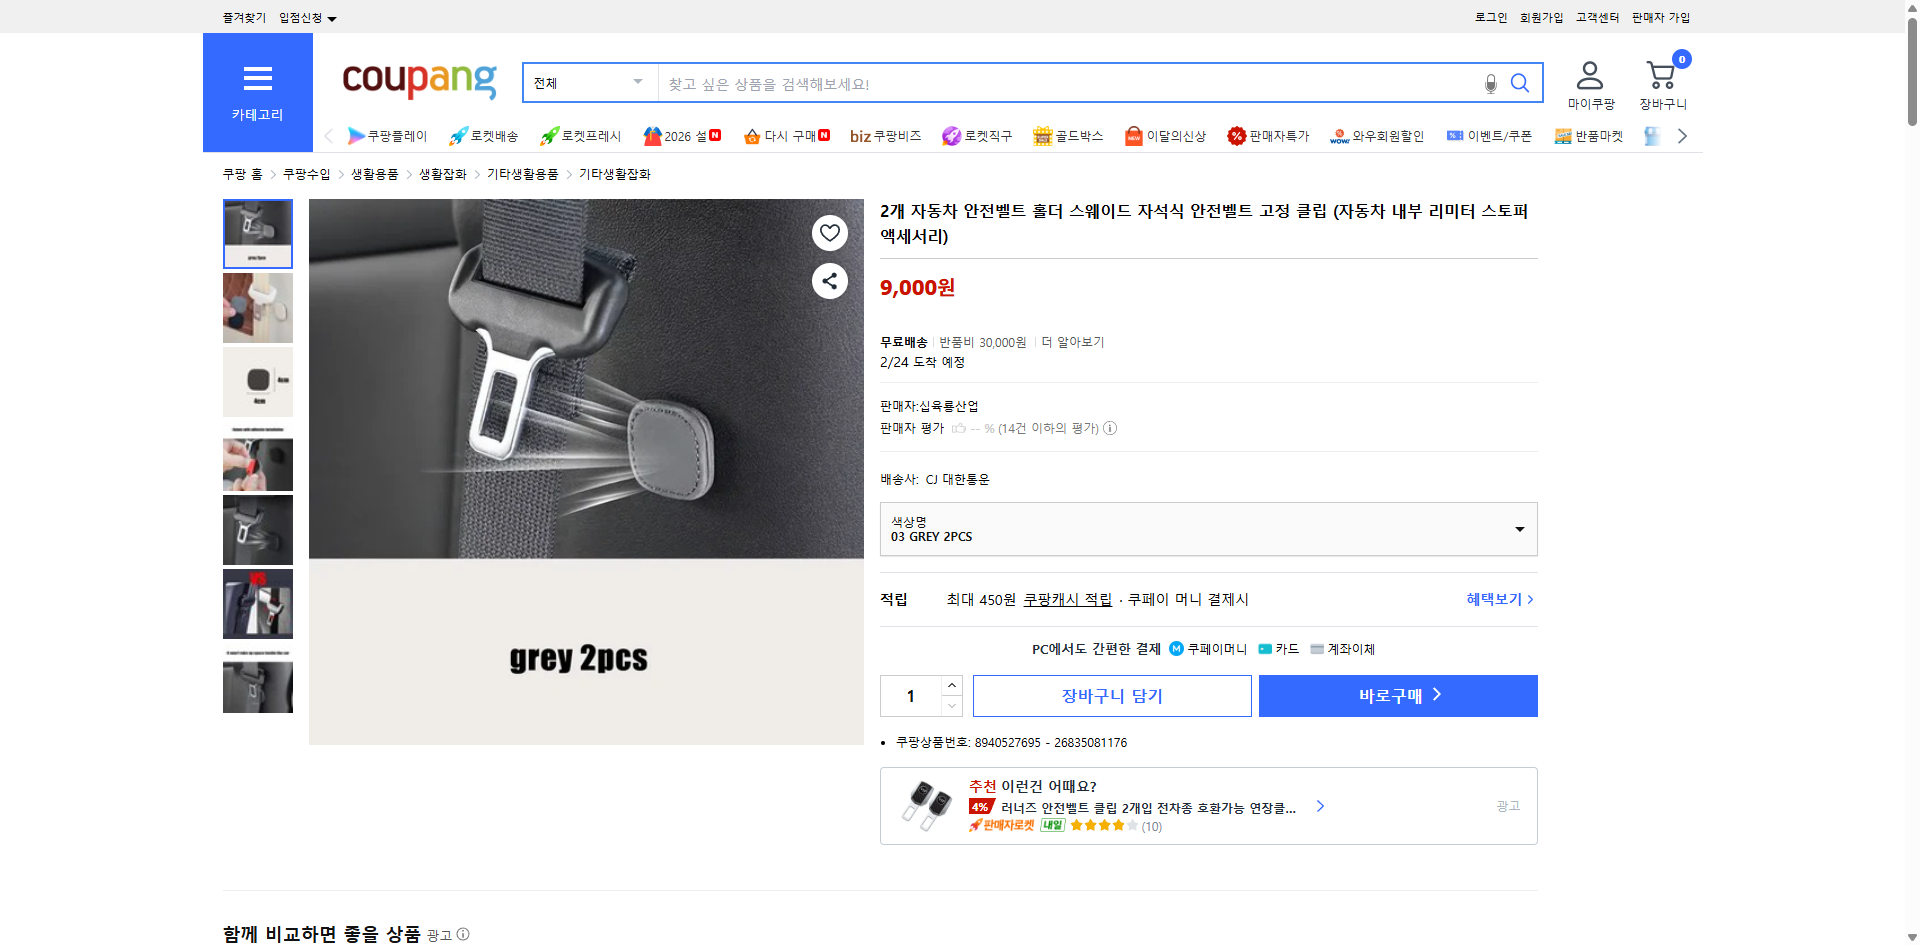Open 이벤트/쿠폰 via its coupon icon

(x=1456, y=136)
